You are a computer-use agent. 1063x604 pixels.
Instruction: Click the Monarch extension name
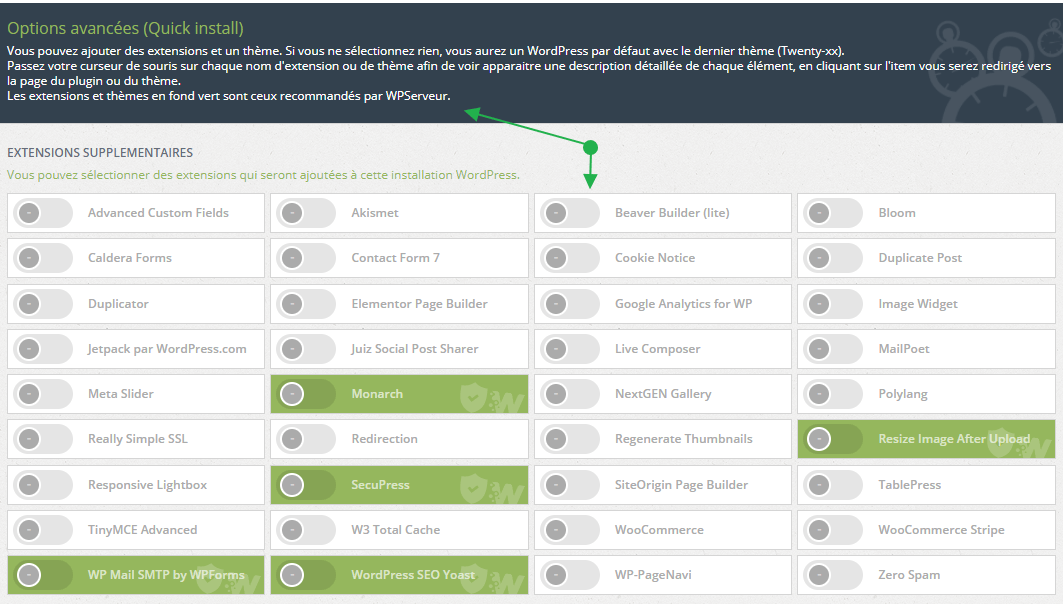click(x=377, y=394)
